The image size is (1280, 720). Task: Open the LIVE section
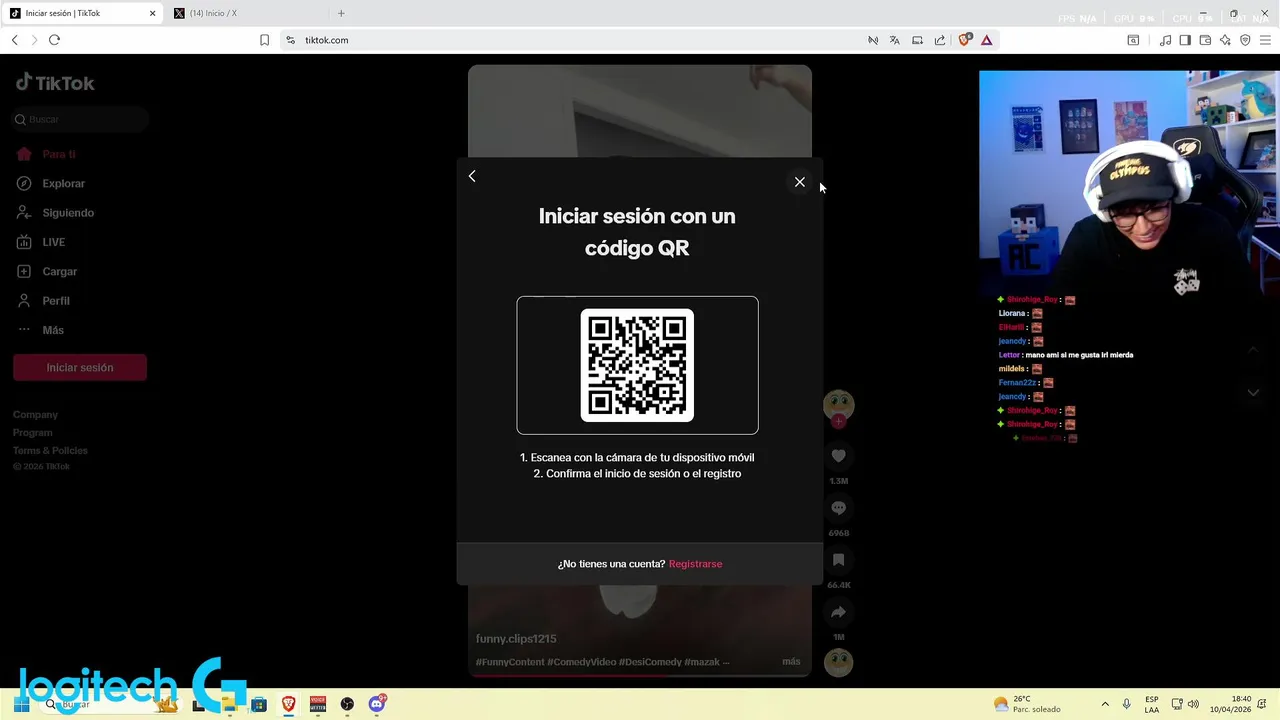pos(53,242)
